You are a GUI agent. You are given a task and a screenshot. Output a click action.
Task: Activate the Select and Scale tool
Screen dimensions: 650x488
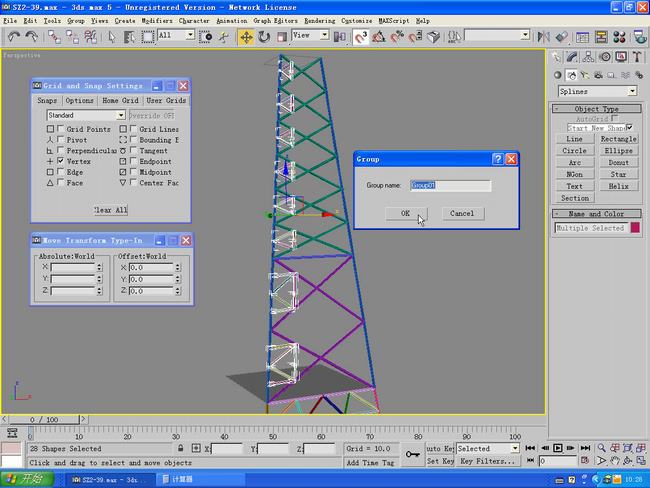[282, 37]
